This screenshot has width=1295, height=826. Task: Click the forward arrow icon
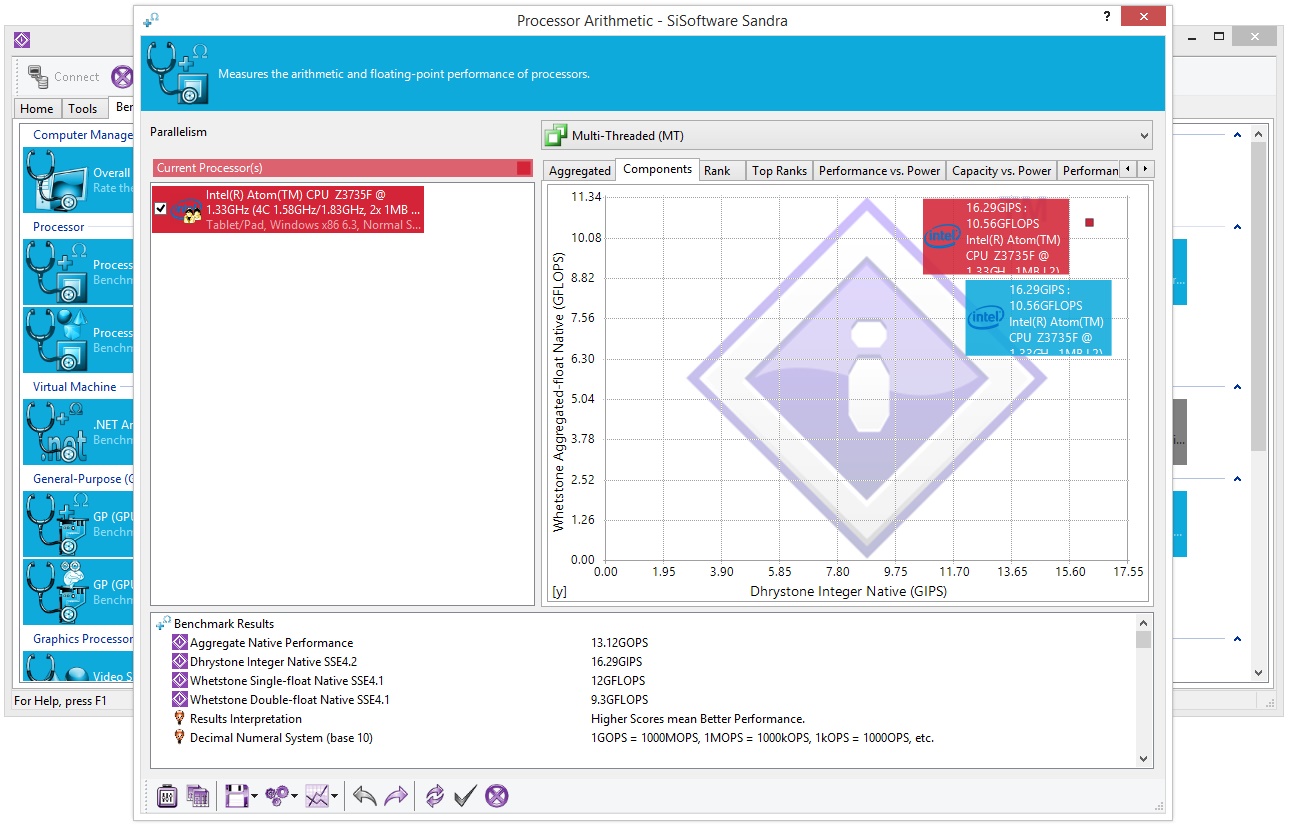[x=397, y=796]
